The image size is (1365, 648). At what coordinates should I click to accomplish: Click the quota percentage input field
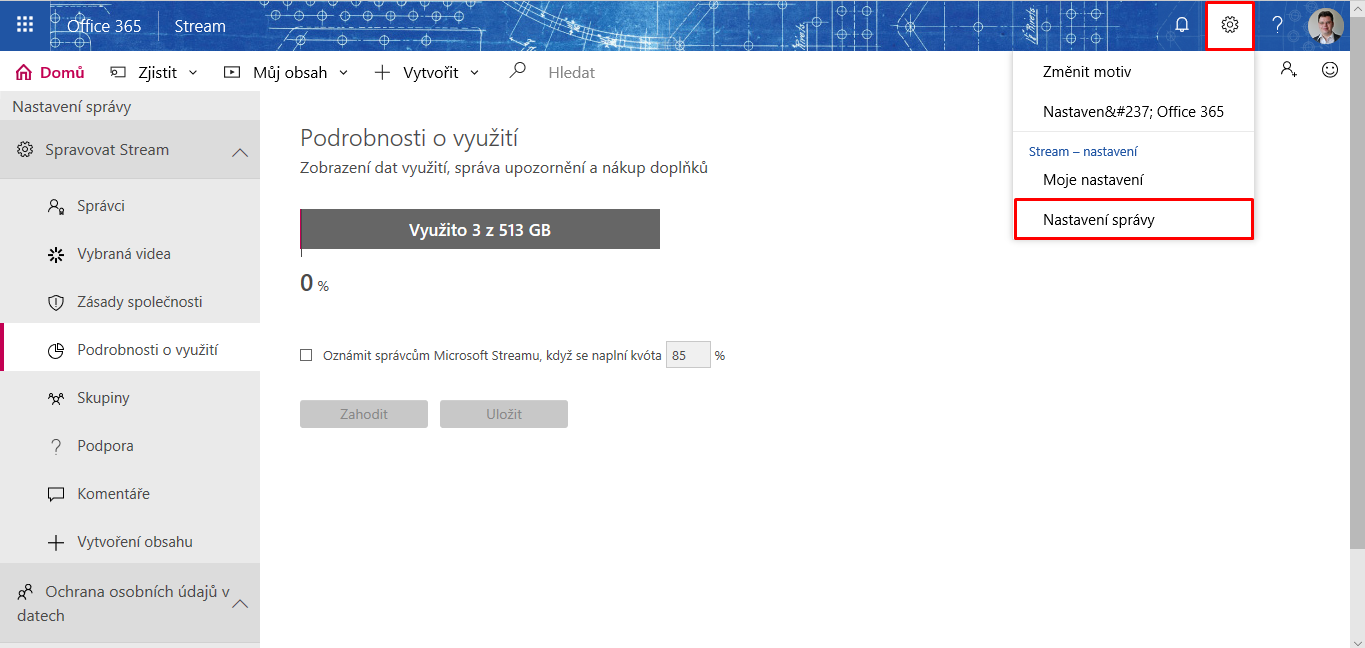688,355
